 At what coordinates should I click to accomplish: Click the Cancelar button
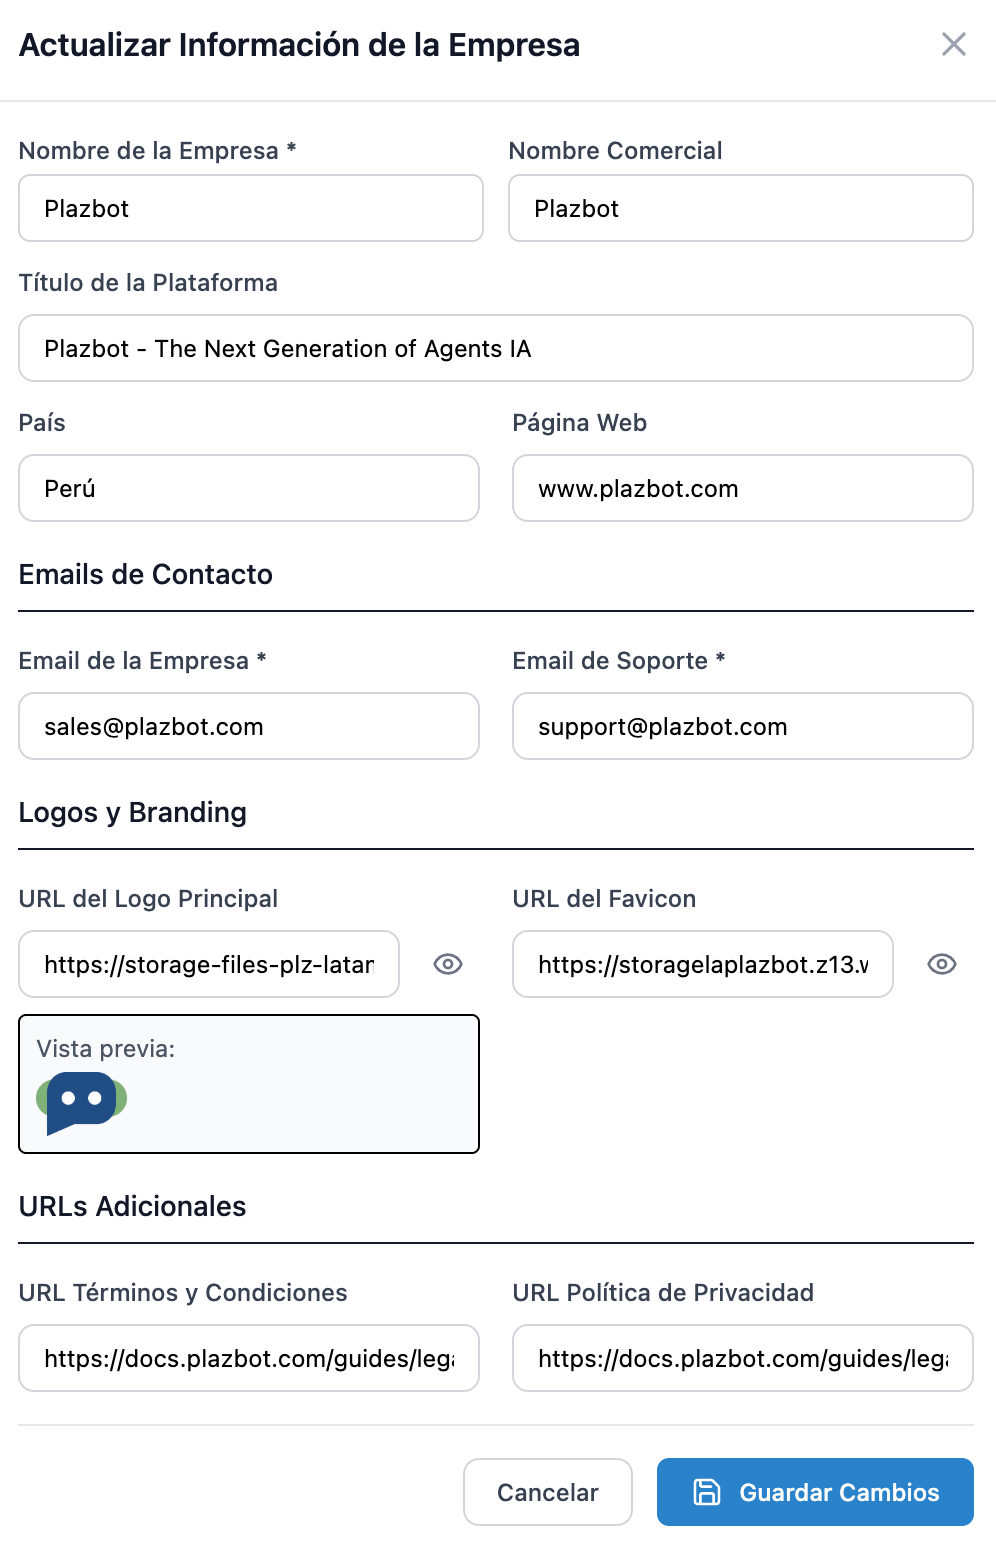coord(548,1492)
